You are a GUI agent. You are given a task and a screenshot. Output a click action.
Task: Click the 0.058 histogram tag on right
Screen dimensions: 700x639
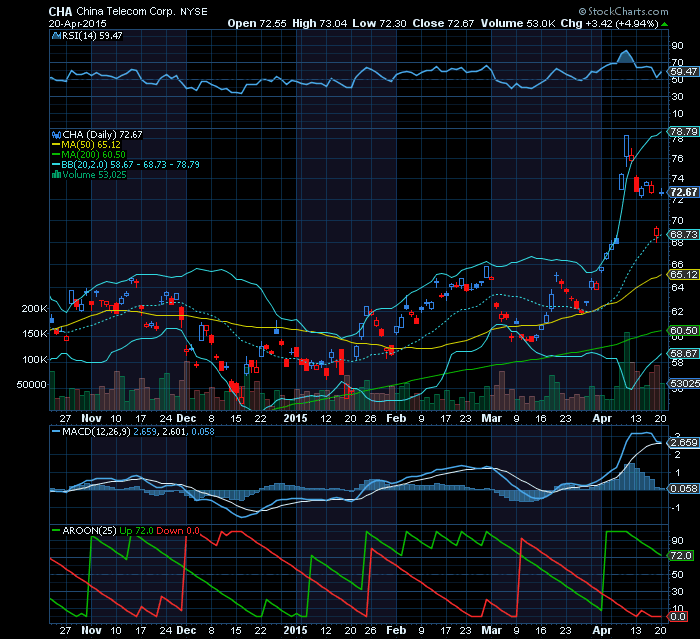[683, 489]
